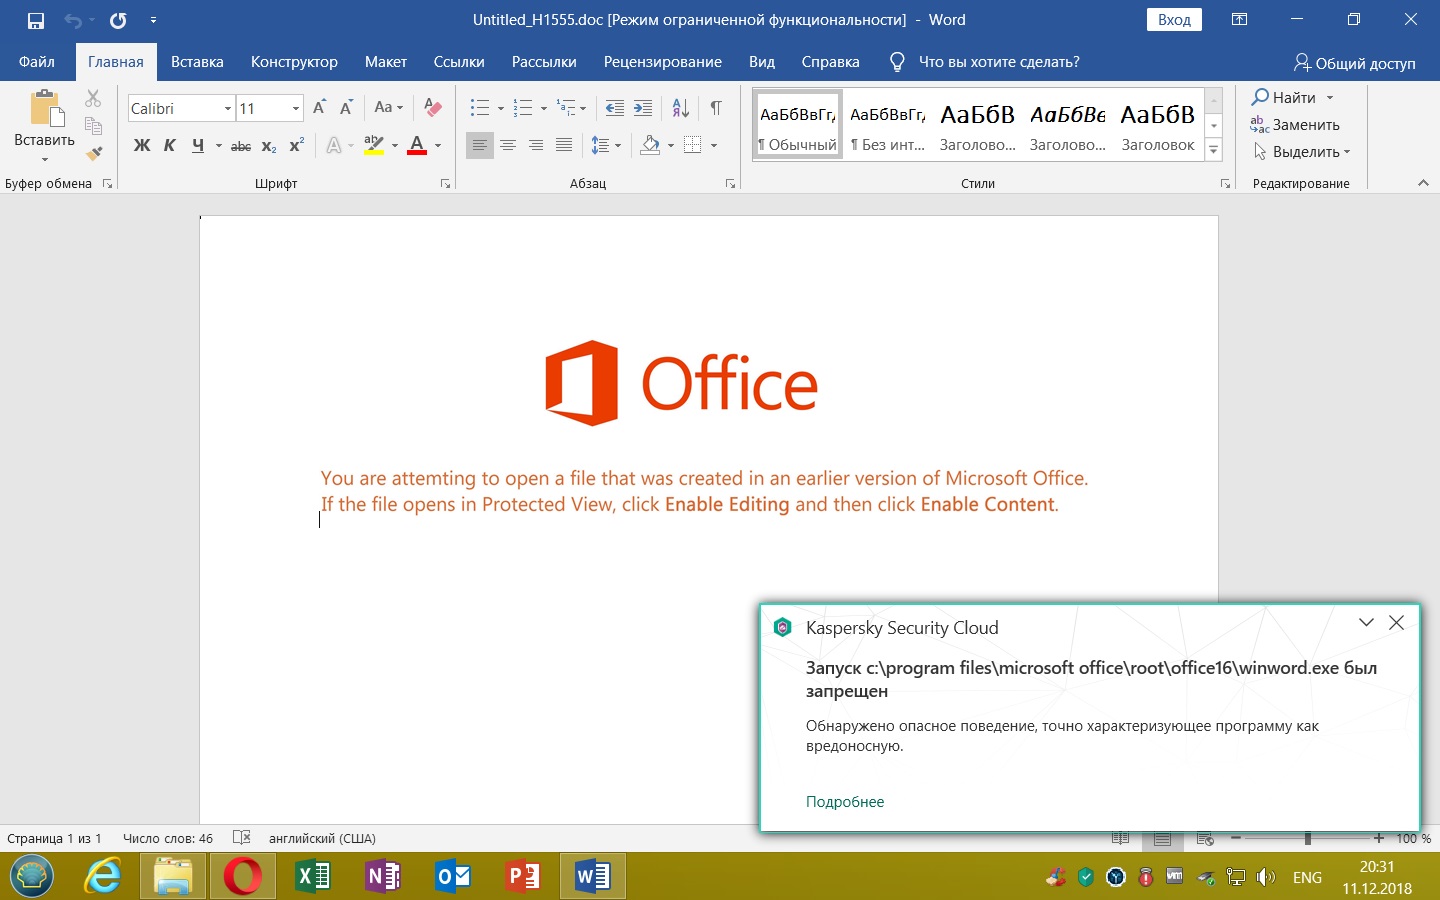Switch to the Вид tab
This screenshot has width=1440, height=900.
[762, 62]
